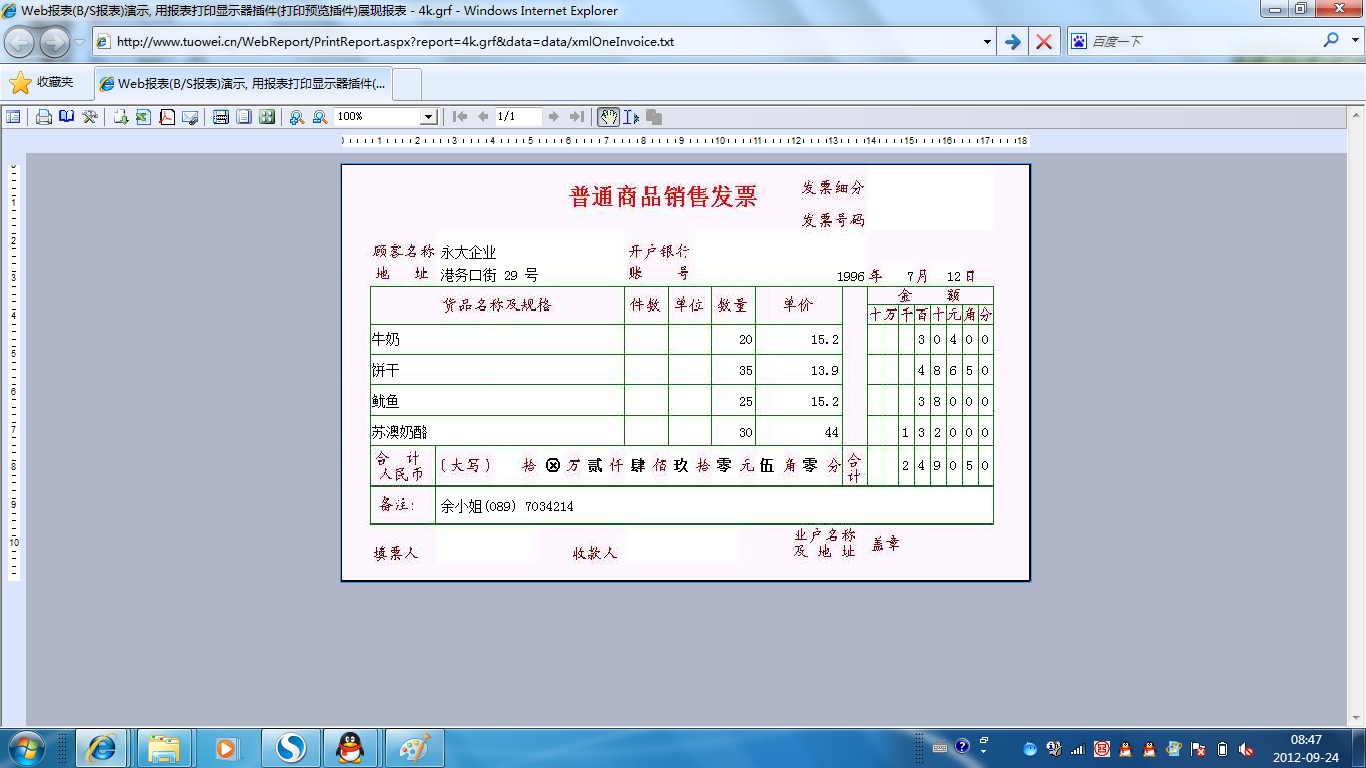Open the bookmark book icon
1366x768 pixels.
point(66,117)
